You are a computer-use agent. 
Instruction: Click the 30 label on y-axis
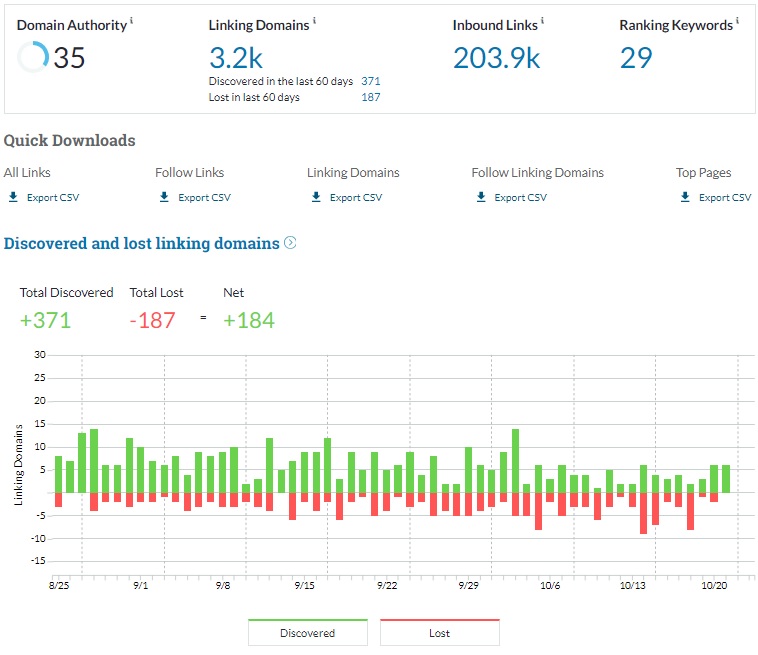tap(40, 355)
